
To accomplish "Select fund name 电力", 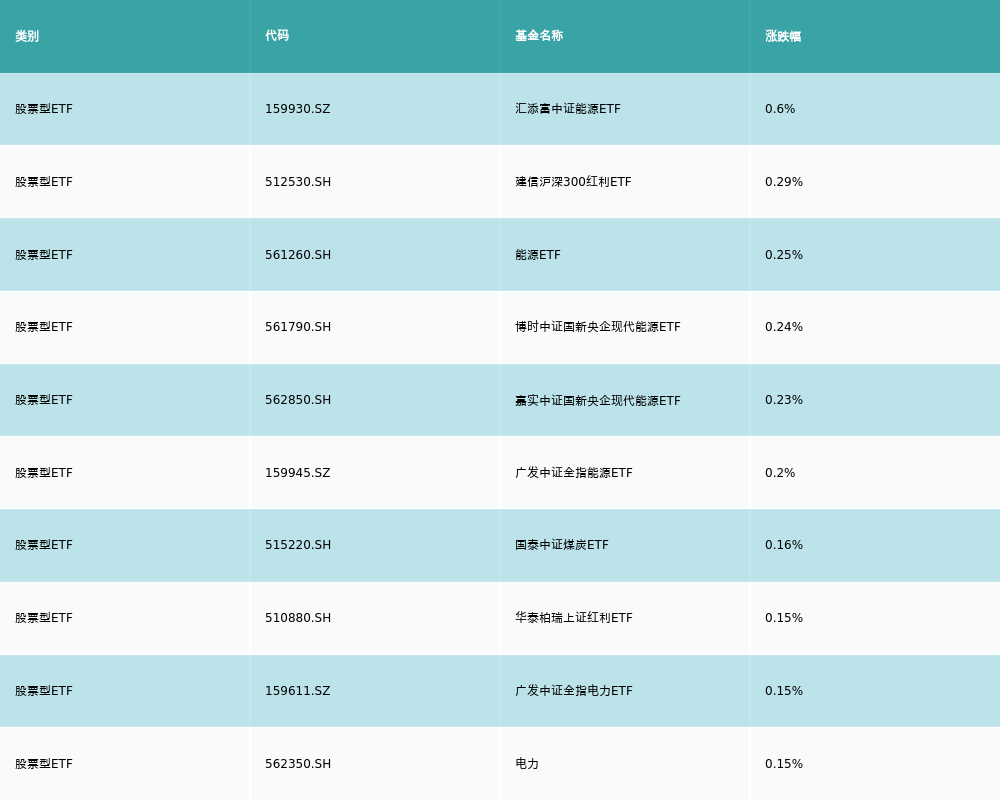I will 527,764.
